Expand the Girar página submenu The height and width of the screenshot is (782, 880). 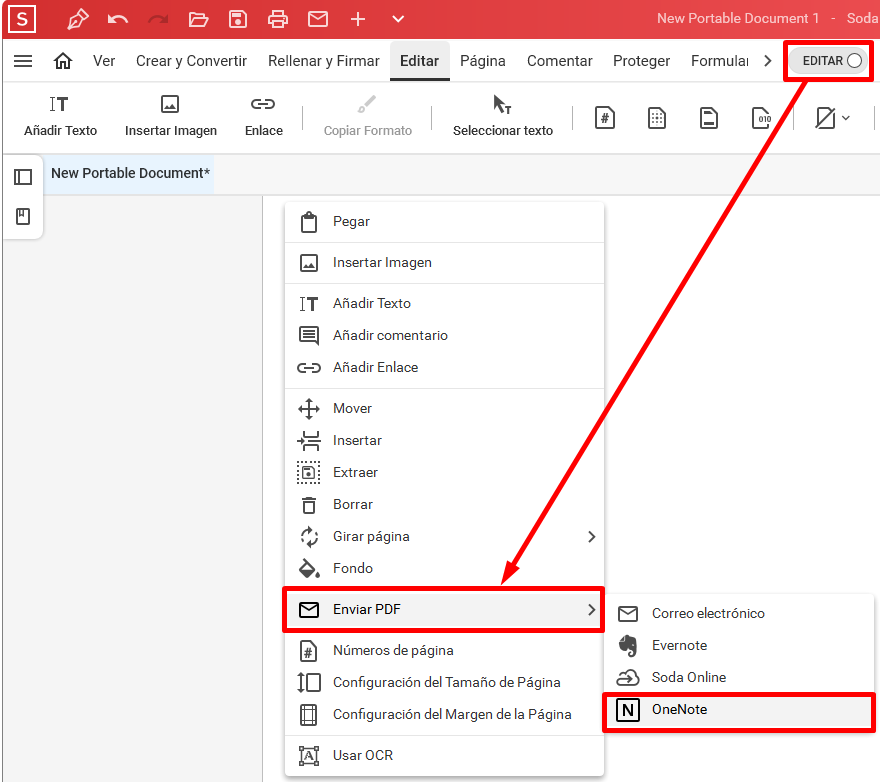[444, 537]
